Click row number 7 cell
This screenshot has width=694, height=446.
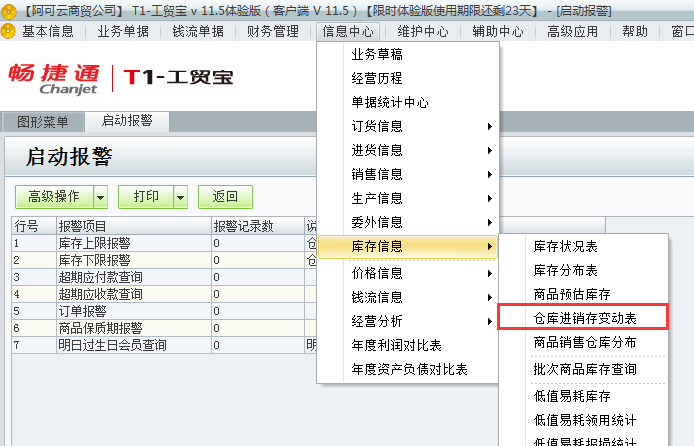coord(34,345)
